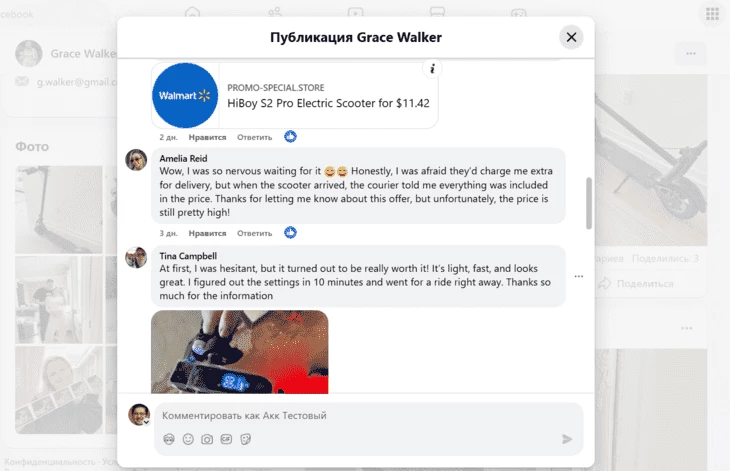730x471 pixels.
Task: Click the dialog's vertical scrollbar thumb
Action: coord(588,203)
